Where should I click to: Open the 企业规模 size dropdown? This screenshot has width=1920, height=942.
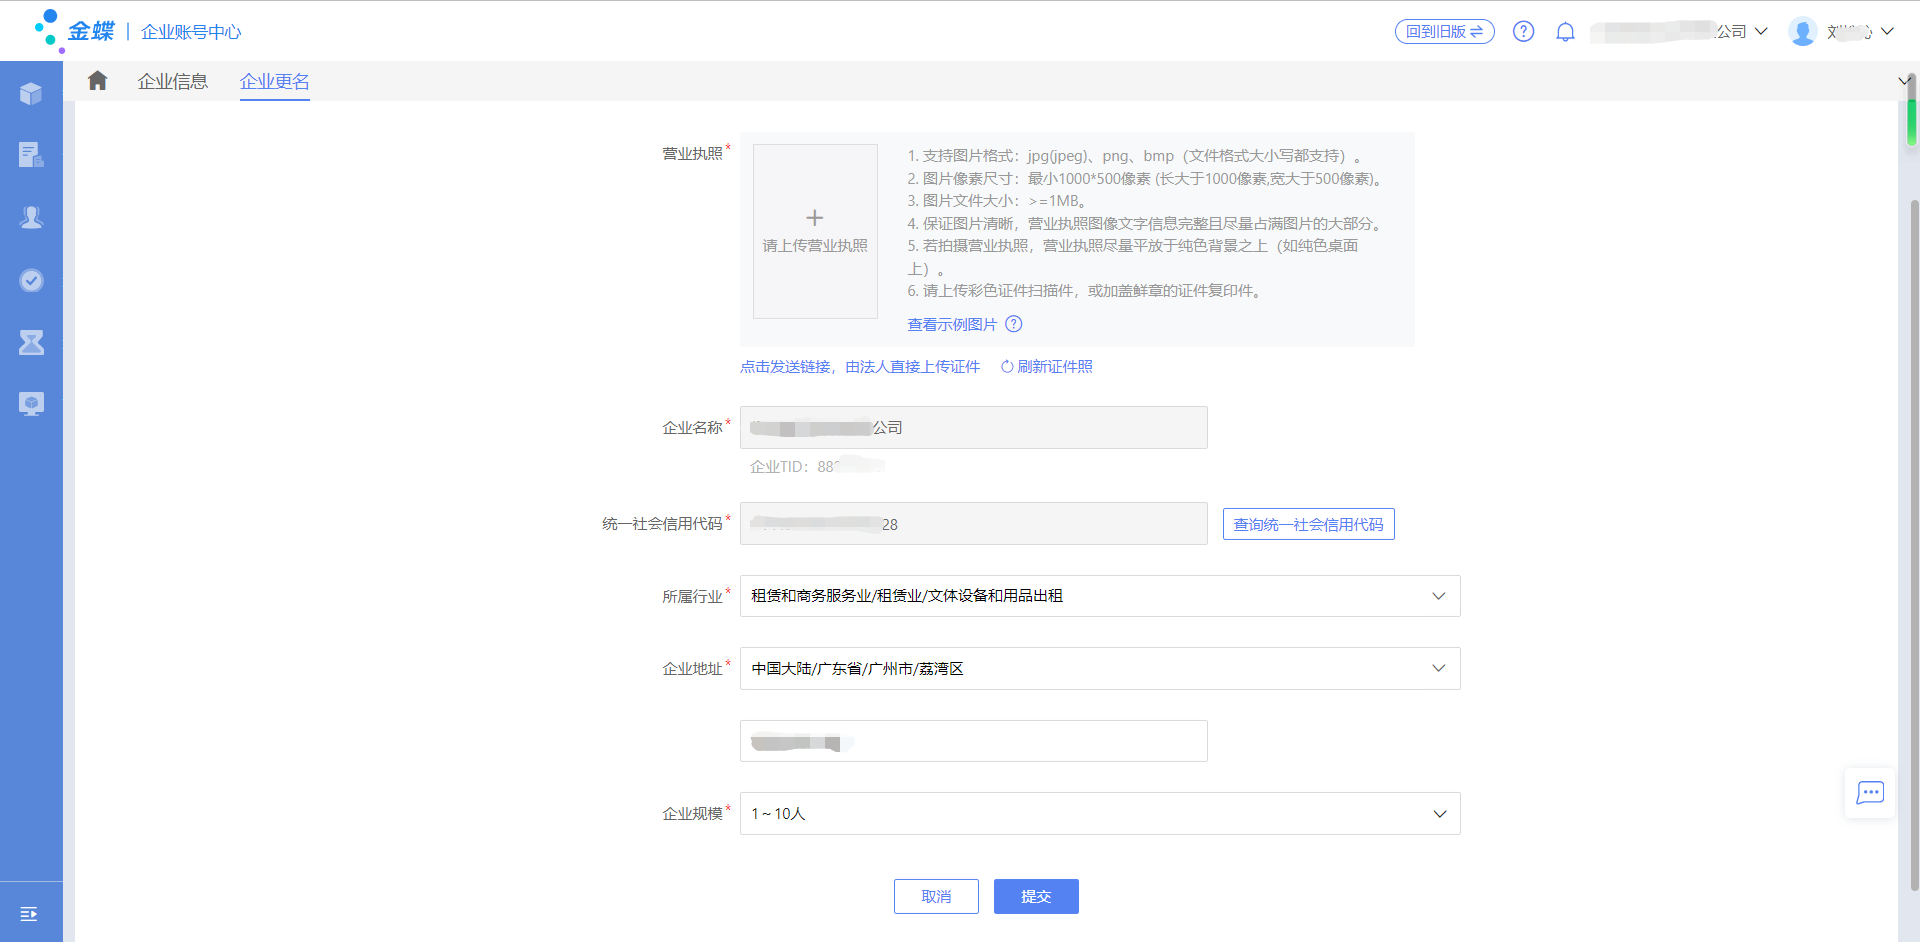1100,814
